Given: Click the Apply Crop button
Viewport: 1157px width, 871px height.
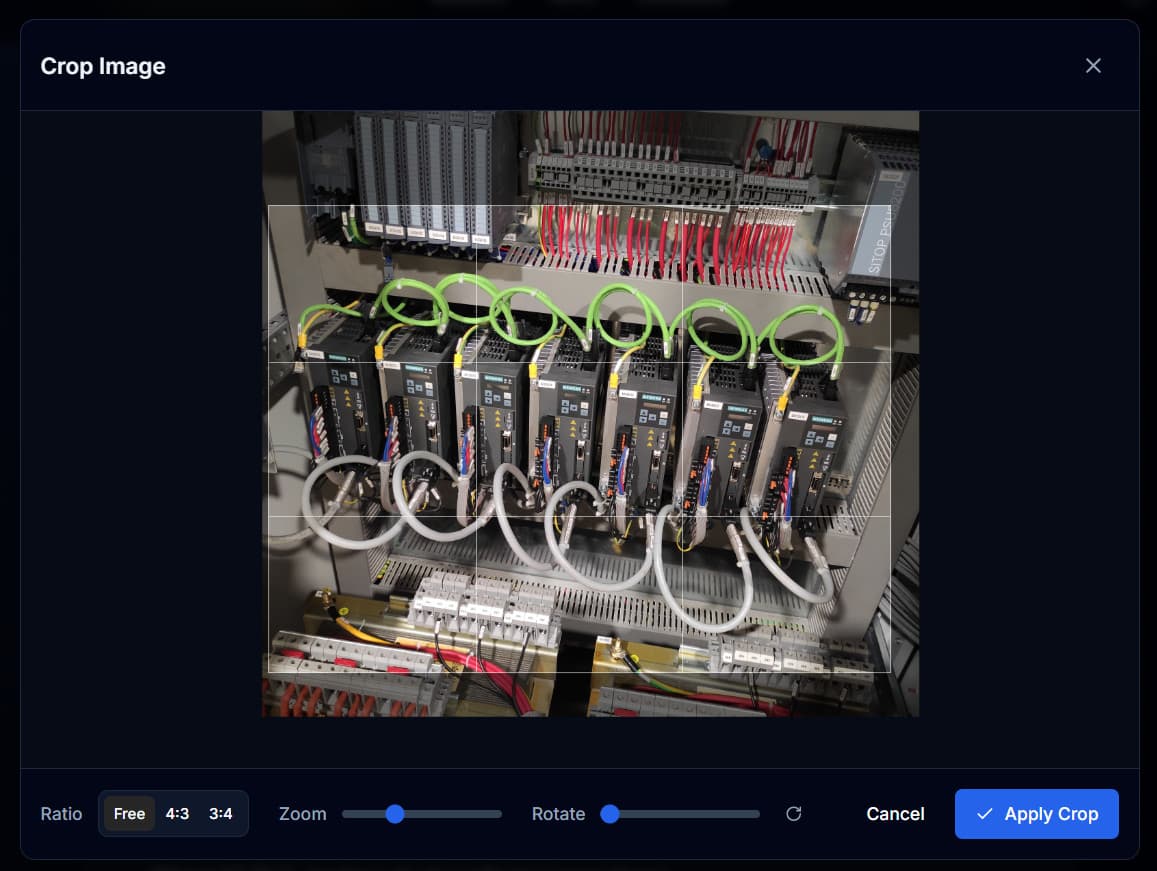Looking at the screenshot, I should click(1037, 814).
